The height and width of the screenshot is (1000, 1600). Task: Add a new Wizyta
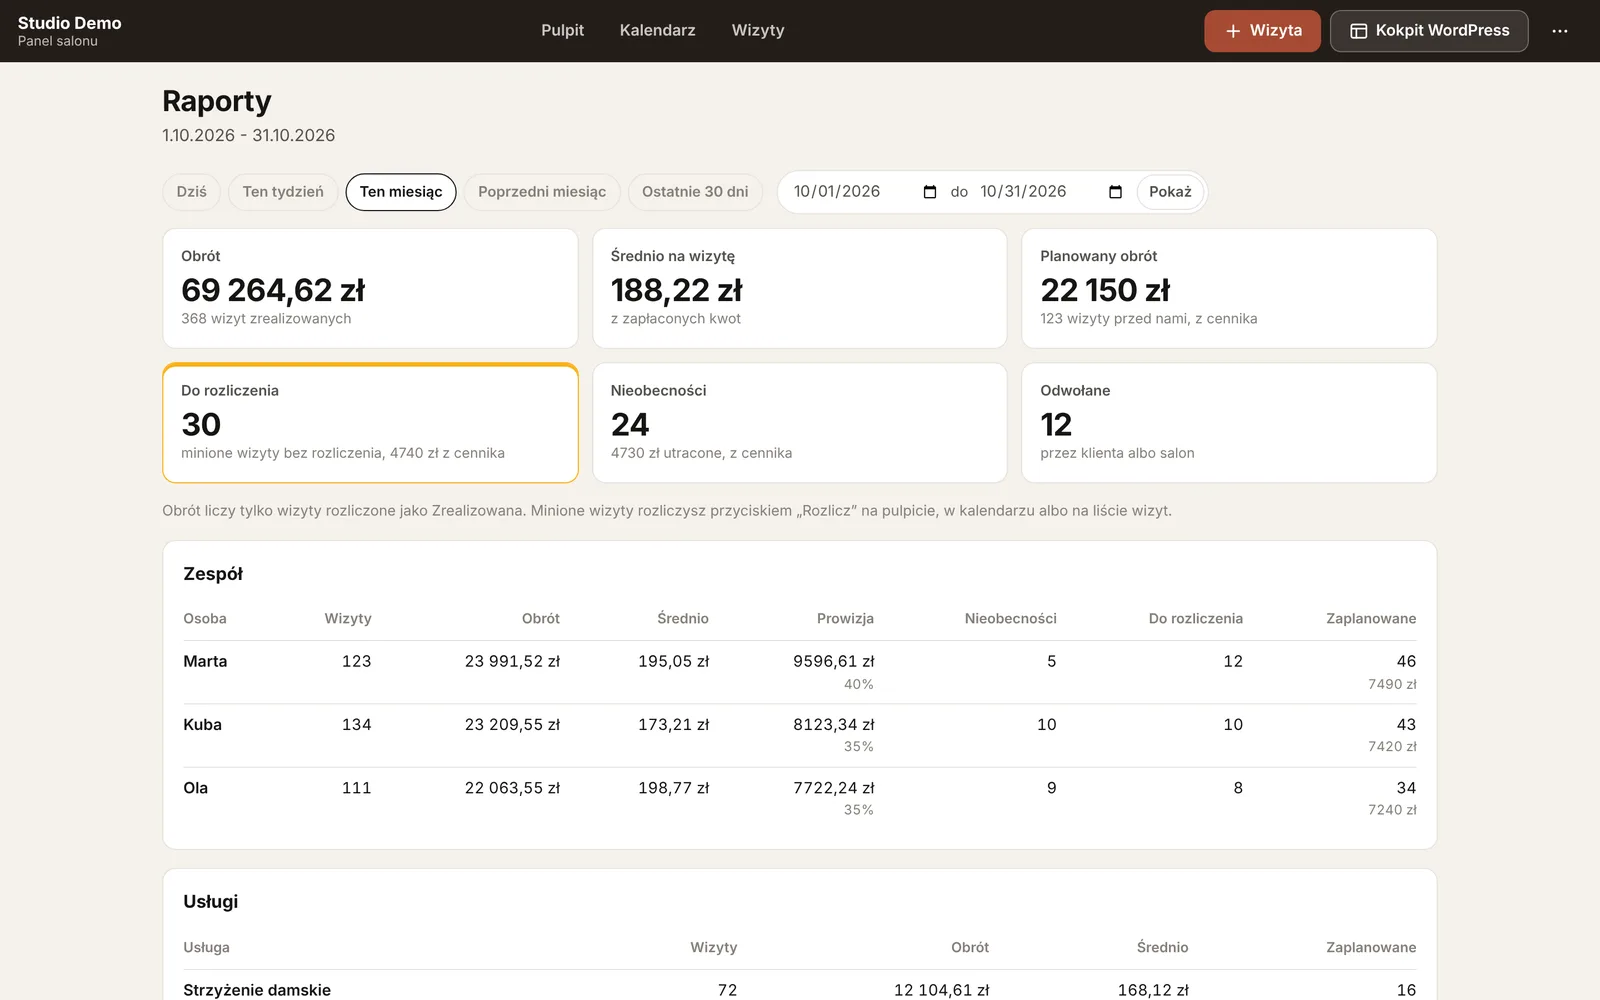tap(1262, 31)
